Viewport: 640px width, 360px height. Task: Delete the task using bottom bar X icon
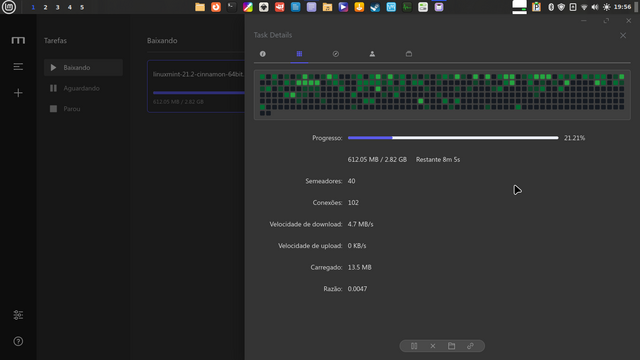tap(433, 346)
